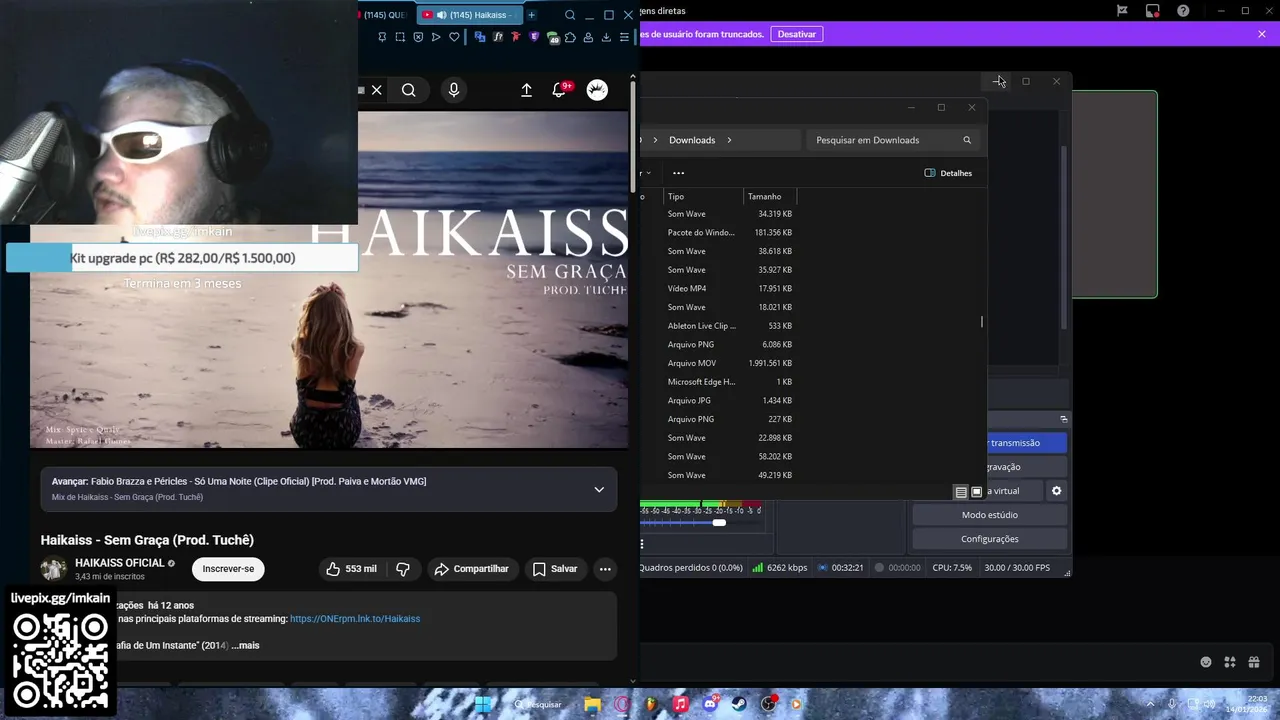
Task: Show hidden system tray icons chevron
Action: tap(1150, 704)
